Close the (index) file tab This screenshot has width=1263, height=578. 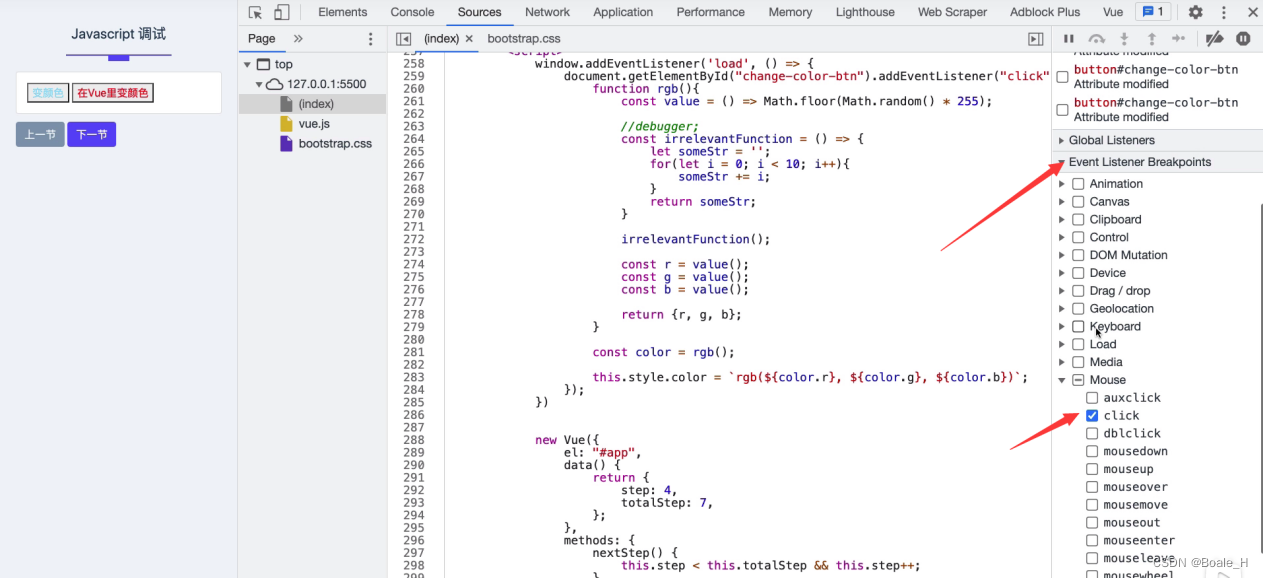[x=469, y=39]
